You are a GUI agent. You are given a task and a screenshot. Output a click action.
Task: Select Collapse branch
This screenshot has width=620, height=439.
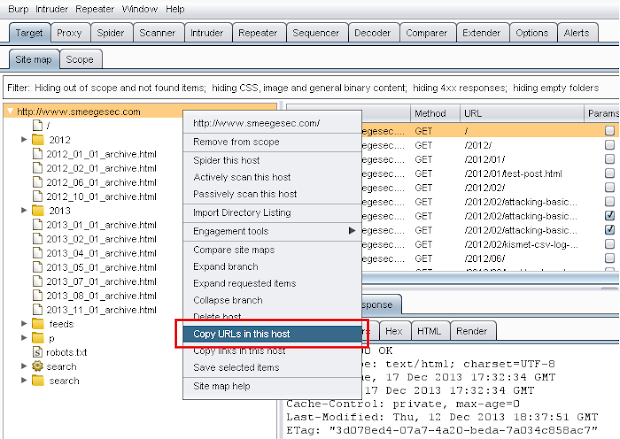tap(272, 300)
